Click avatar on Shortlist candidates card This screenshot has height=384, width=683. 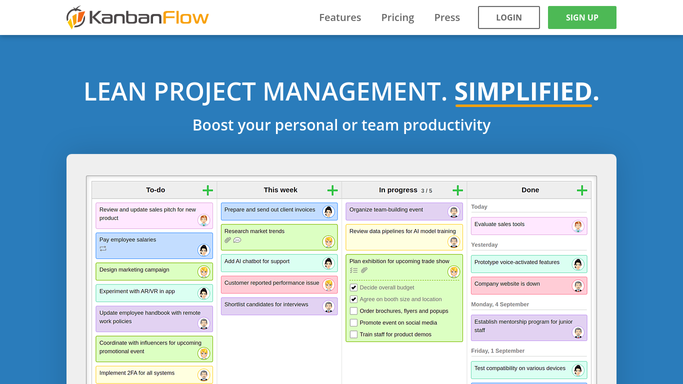(328, 307)
